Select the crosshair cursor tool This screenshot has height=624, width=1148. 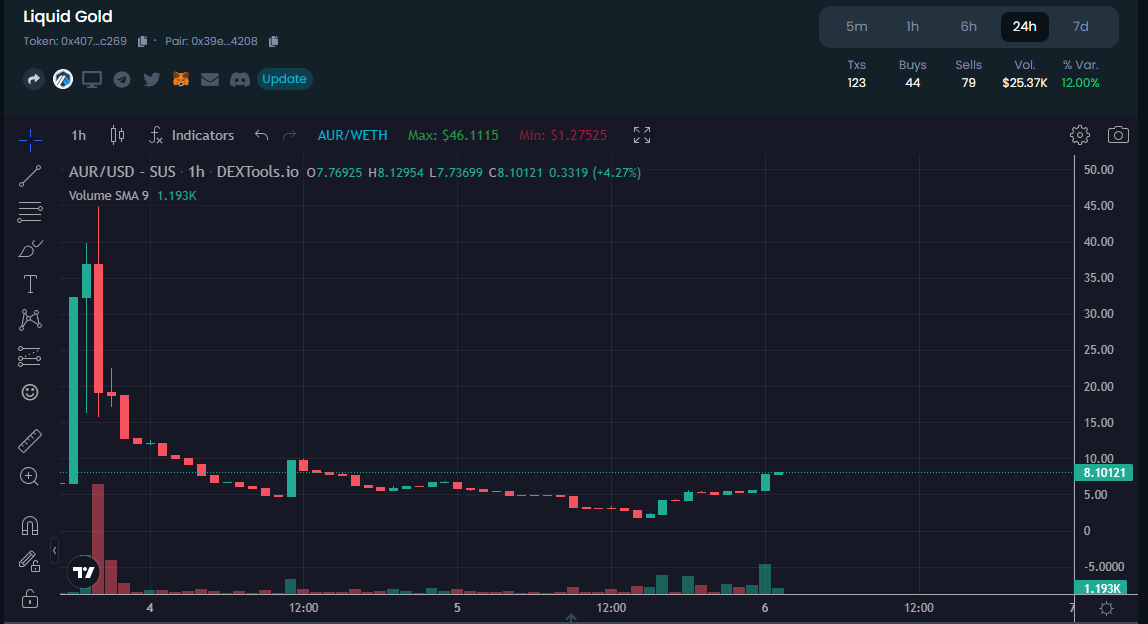coord(30,139)
